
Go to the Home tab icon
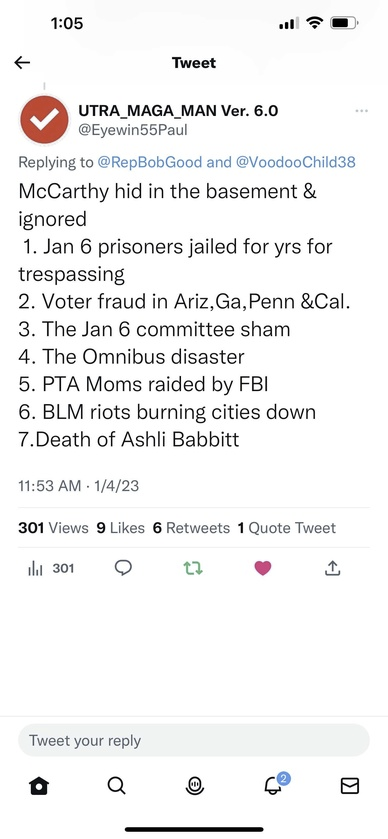(39, 785)
